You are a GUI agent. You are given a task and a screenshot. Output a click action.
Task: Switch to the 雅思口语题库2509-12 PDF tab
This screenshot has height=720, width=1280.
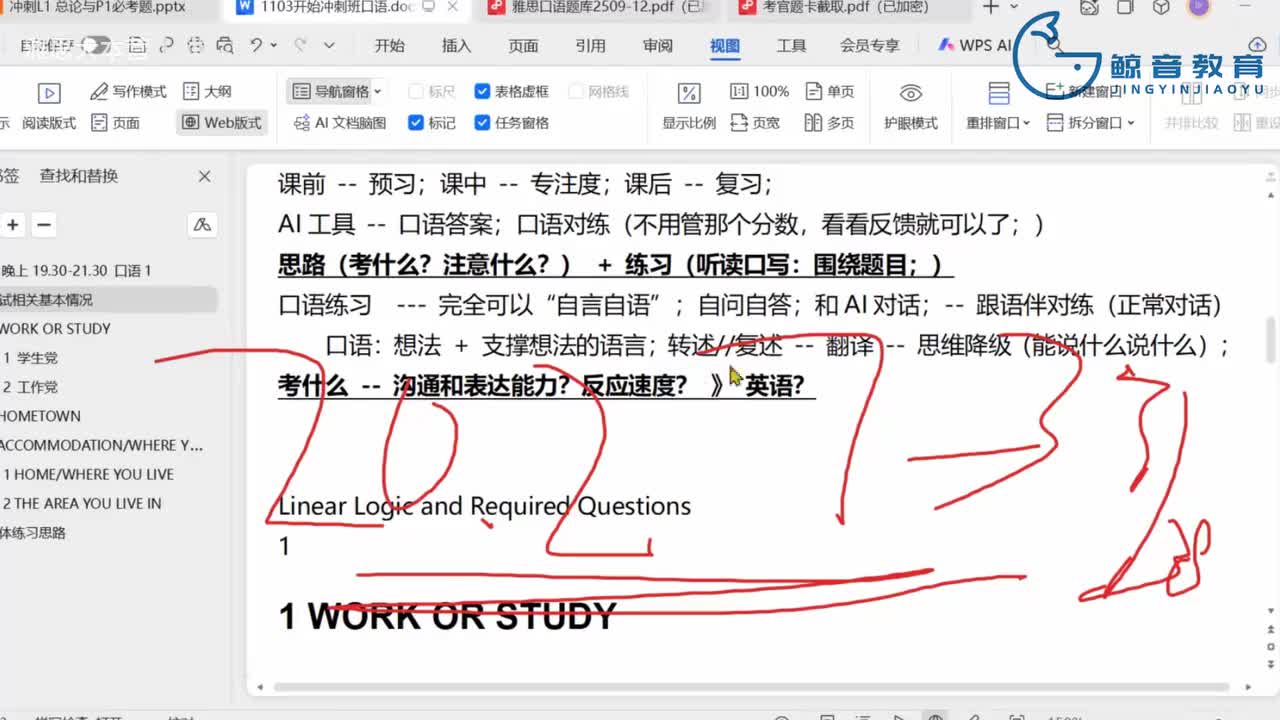click(598, 8)
